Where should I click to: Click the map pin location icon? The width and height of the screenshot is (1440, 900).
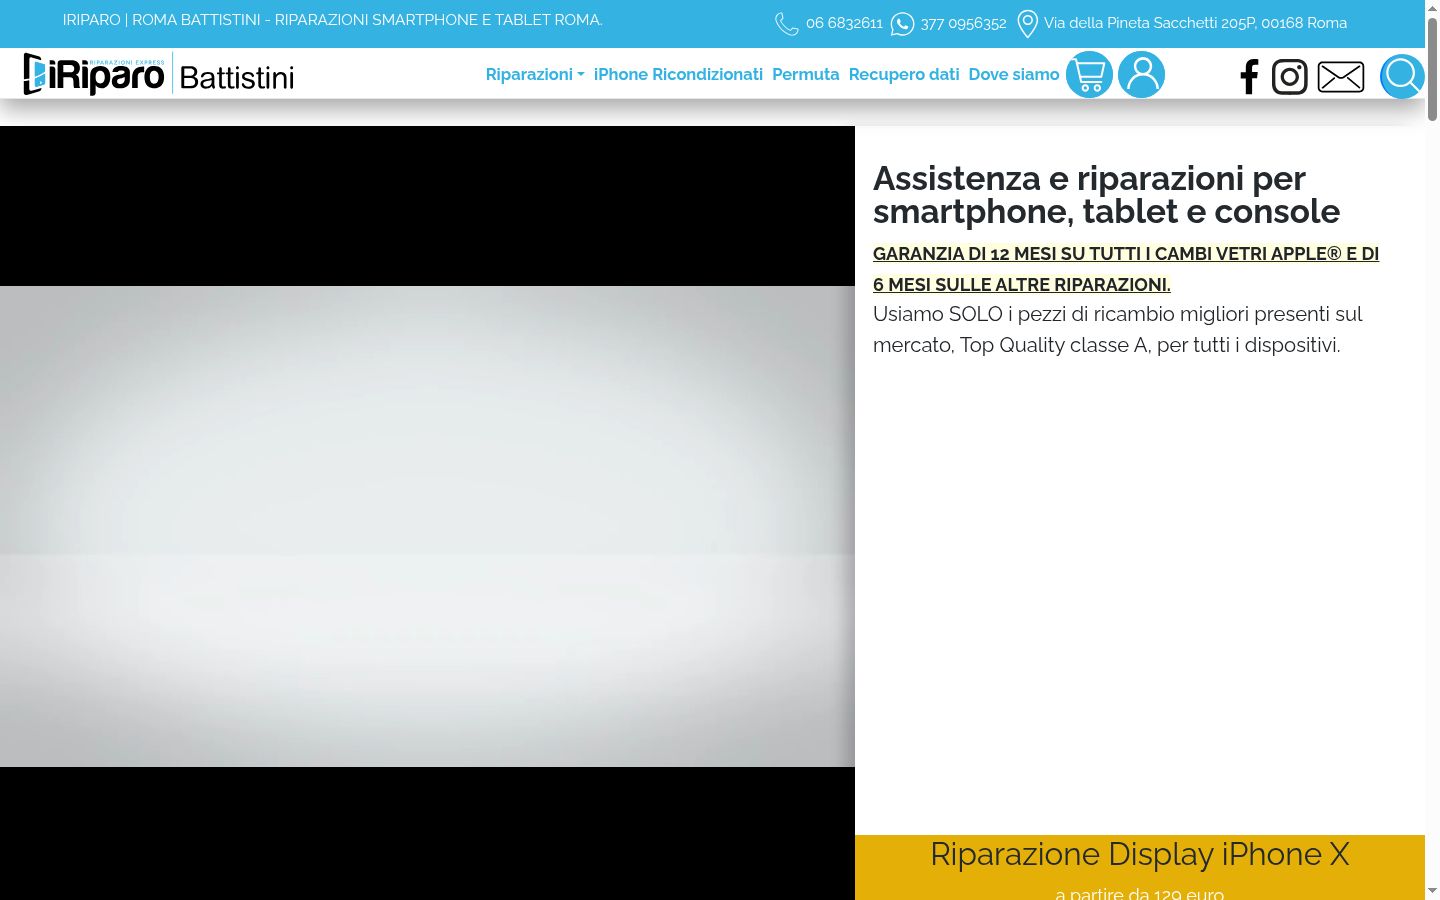pos(1027,24)
